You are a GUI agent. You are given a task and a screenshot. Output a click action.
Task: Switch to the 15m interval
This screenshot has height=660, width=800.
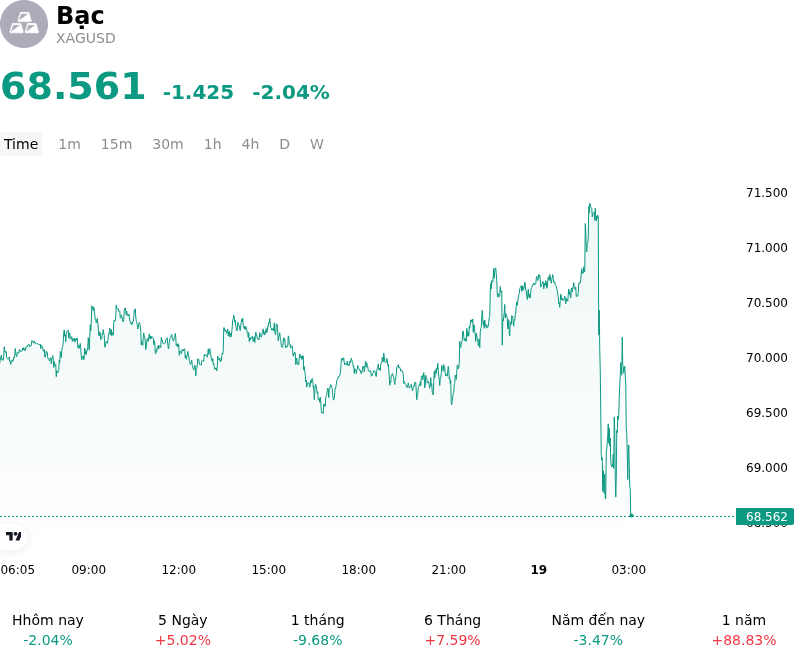[116, 144]
